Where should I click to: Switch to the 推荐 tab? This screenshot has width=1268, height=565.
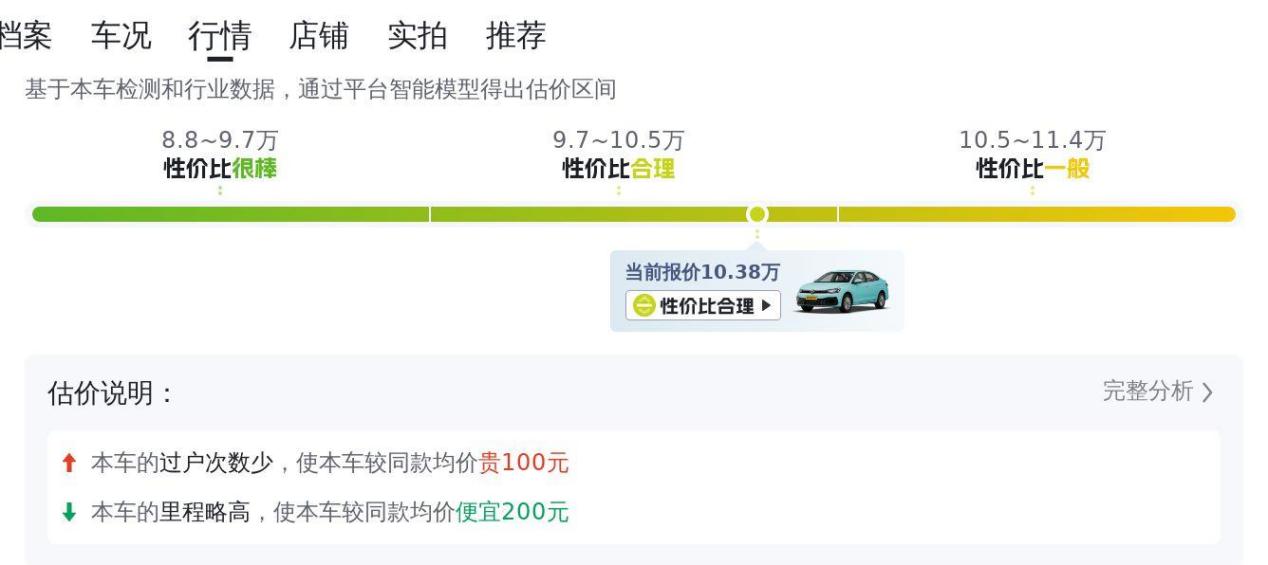pos(516,36)
